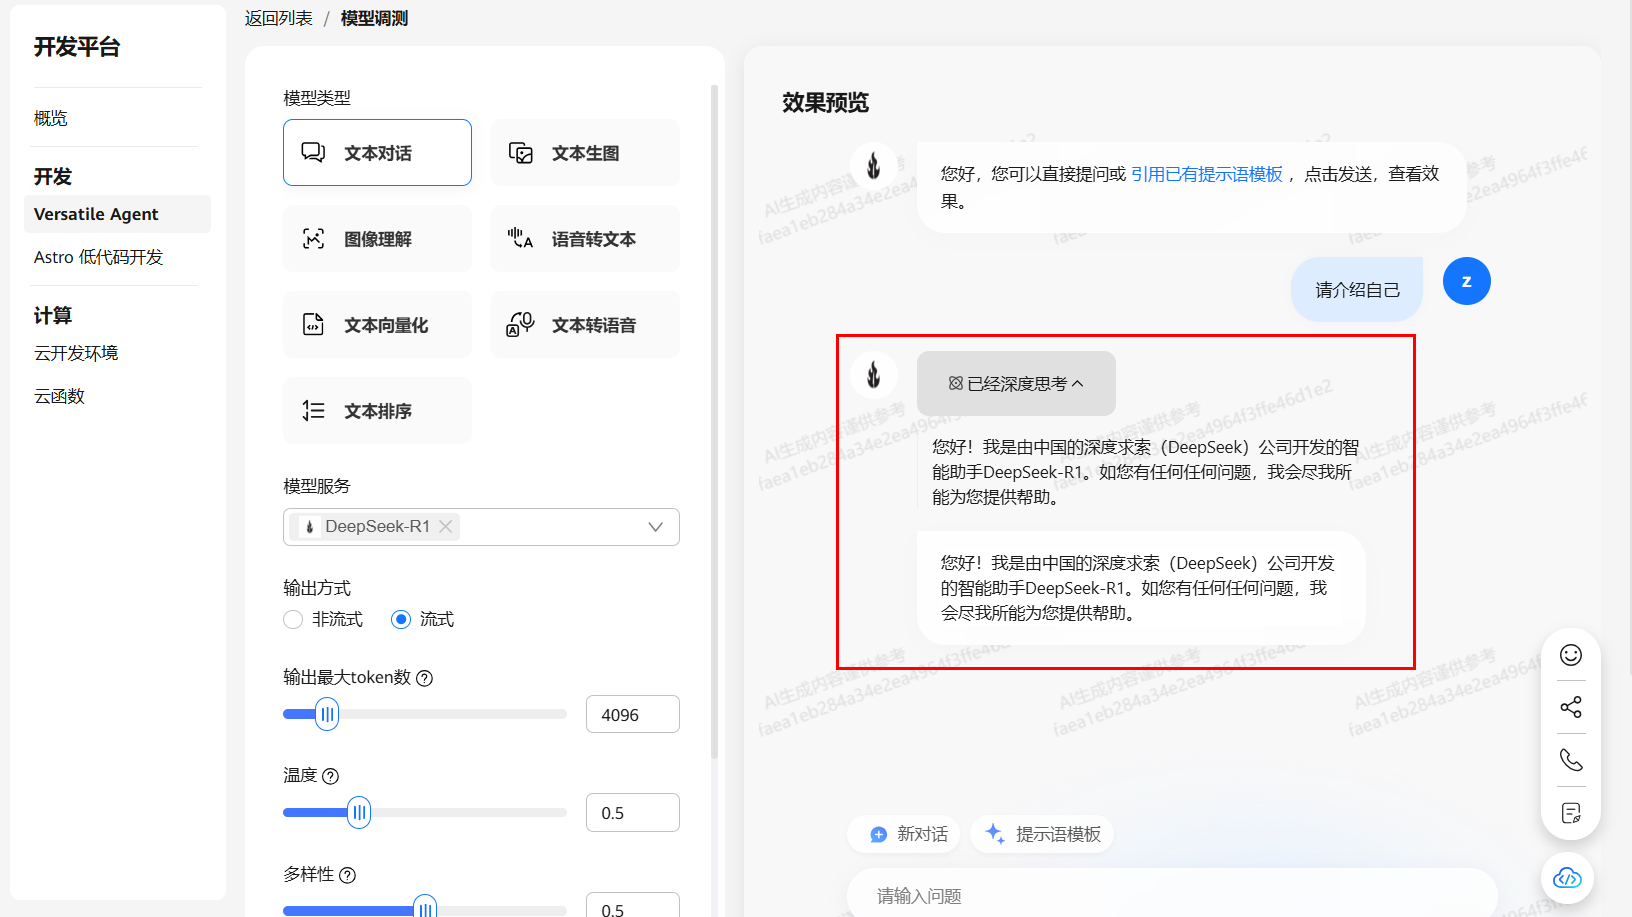
Task: Click the 图像理解 scan icon
Action: tap(313, 238)
